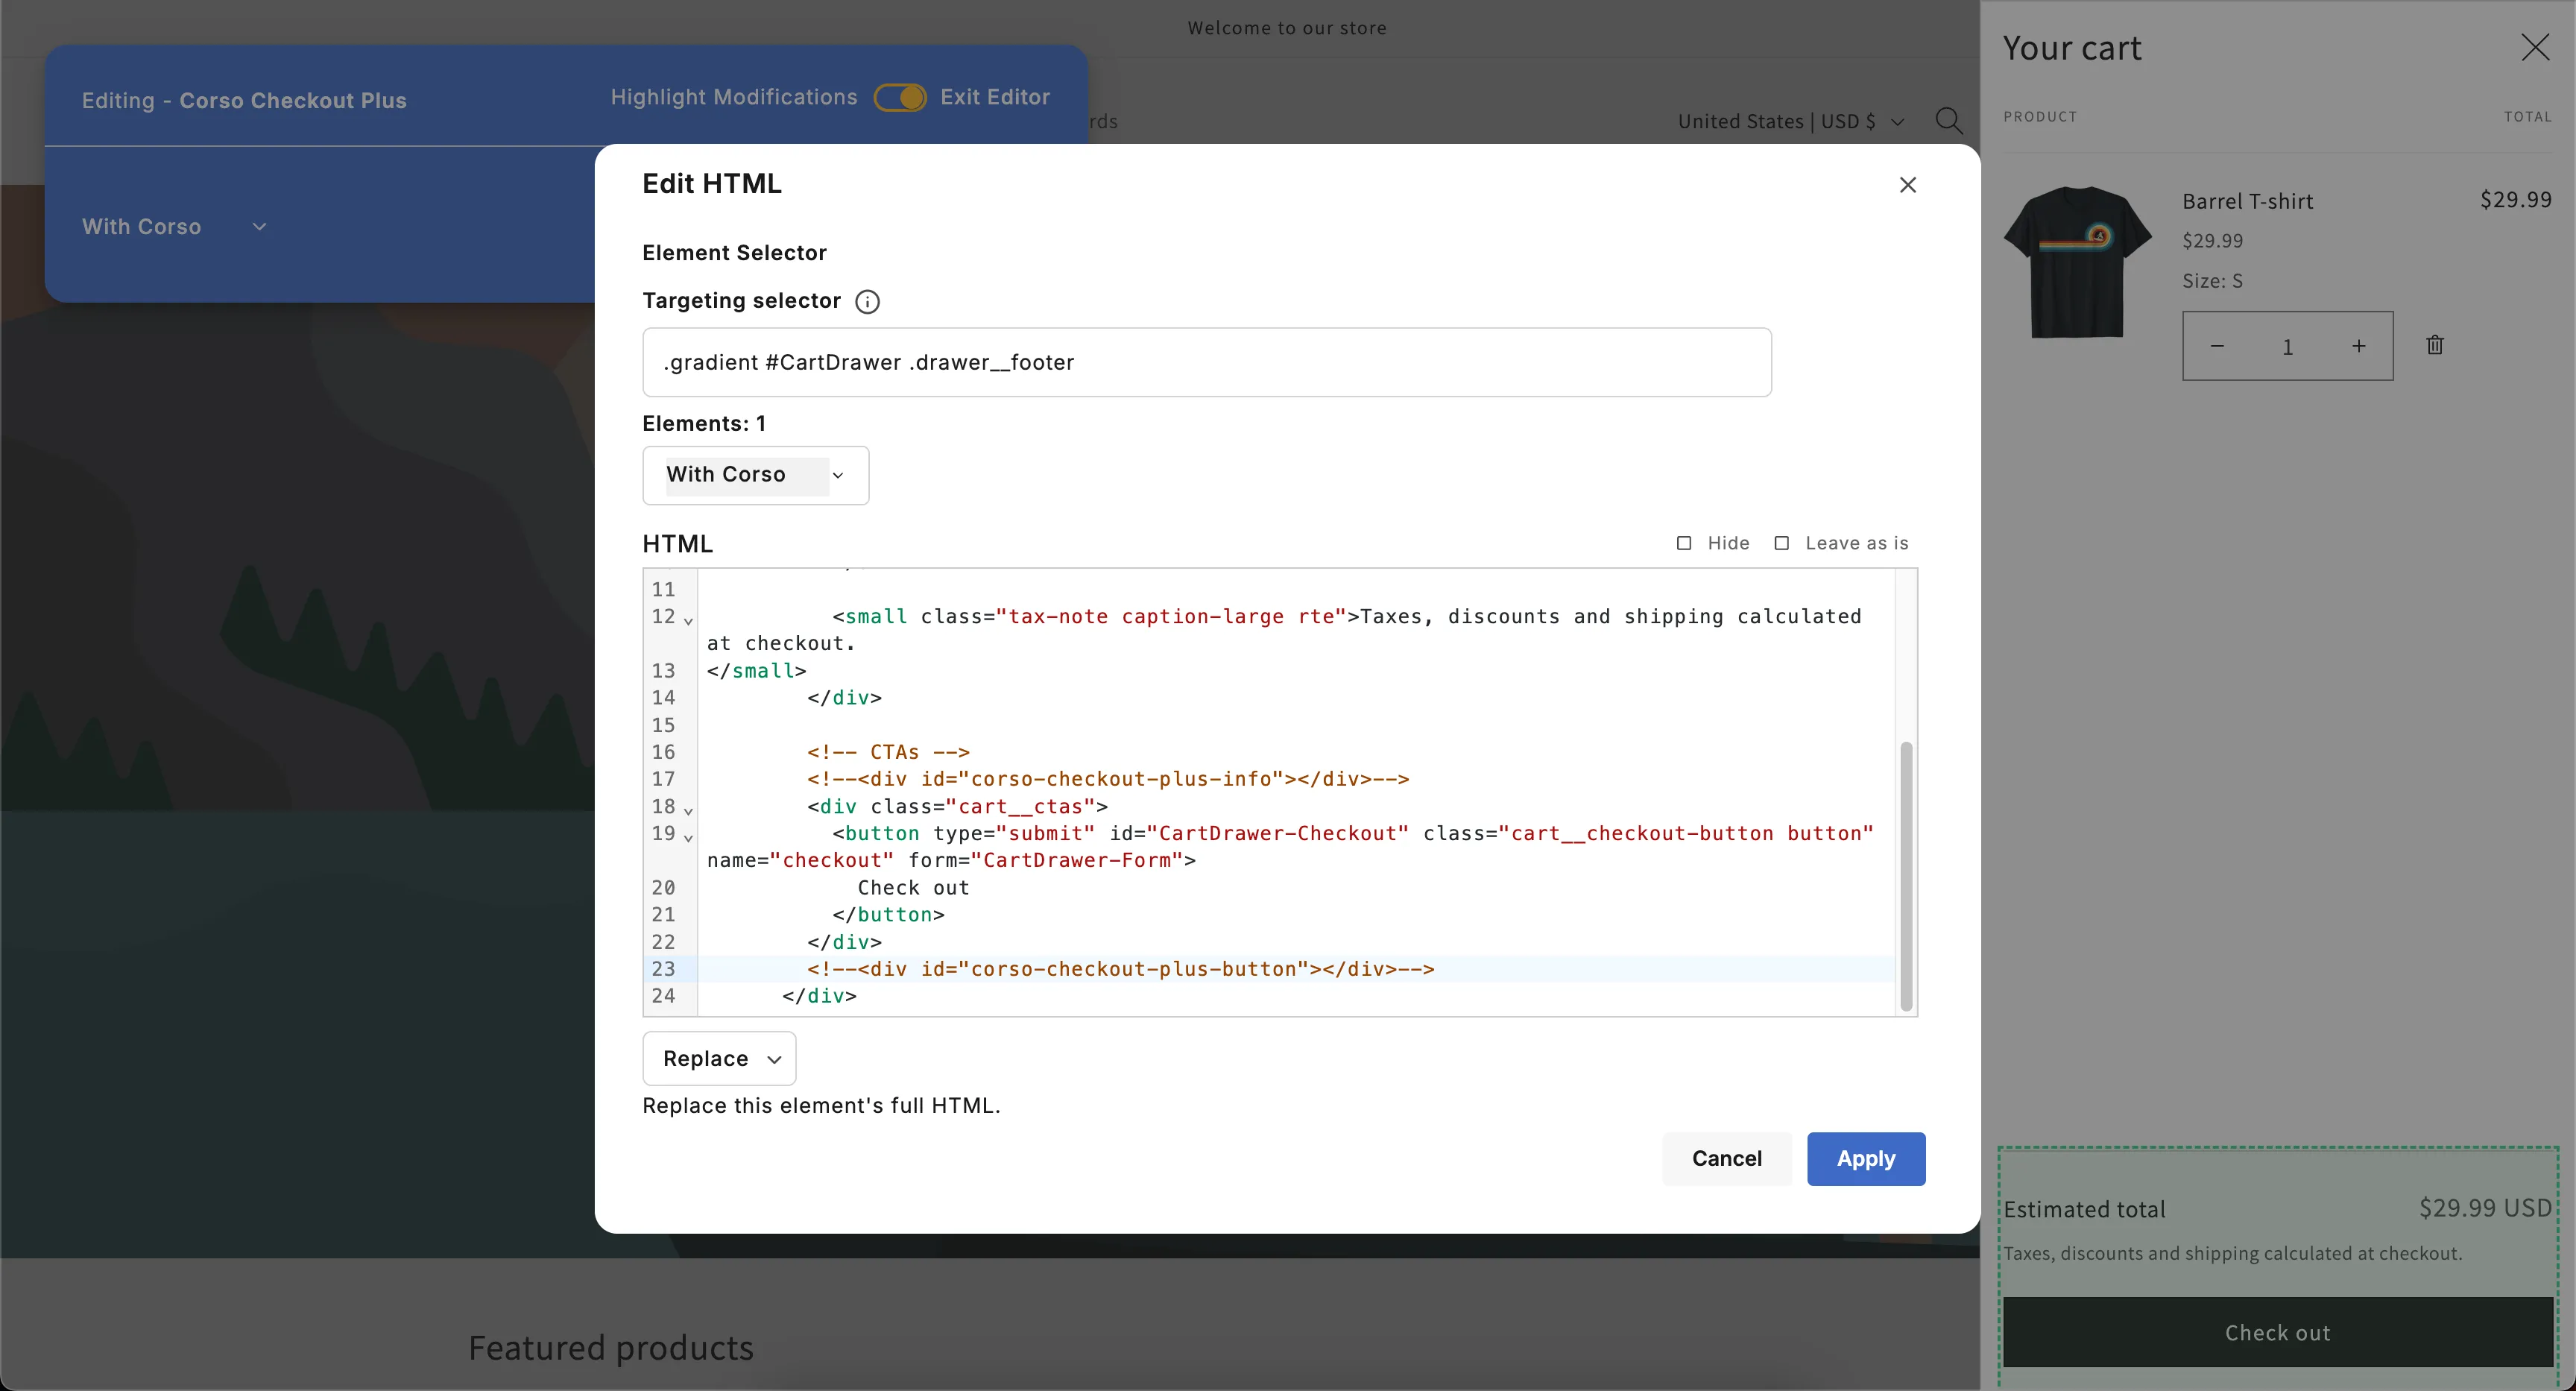2576x1391 pixels.
Task: Toggle the Highlight Modifications switch
Action: pos(899,97)
